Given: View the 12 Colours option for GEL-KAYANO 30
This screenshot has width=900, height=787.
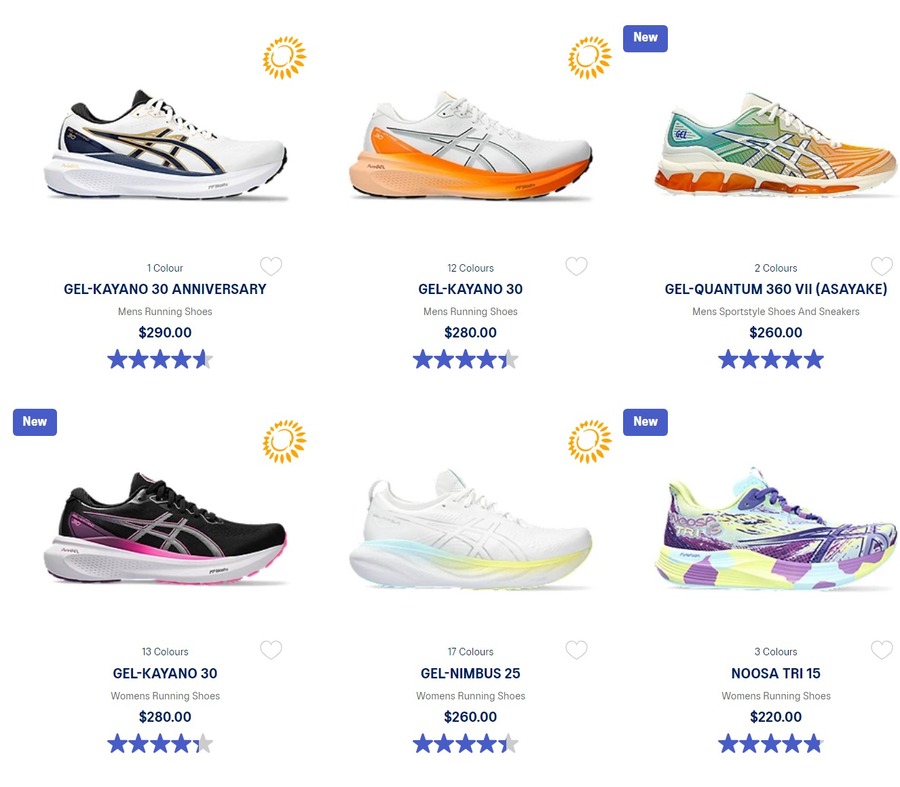Looking at the screenshot, I should (x=471, y=268).
